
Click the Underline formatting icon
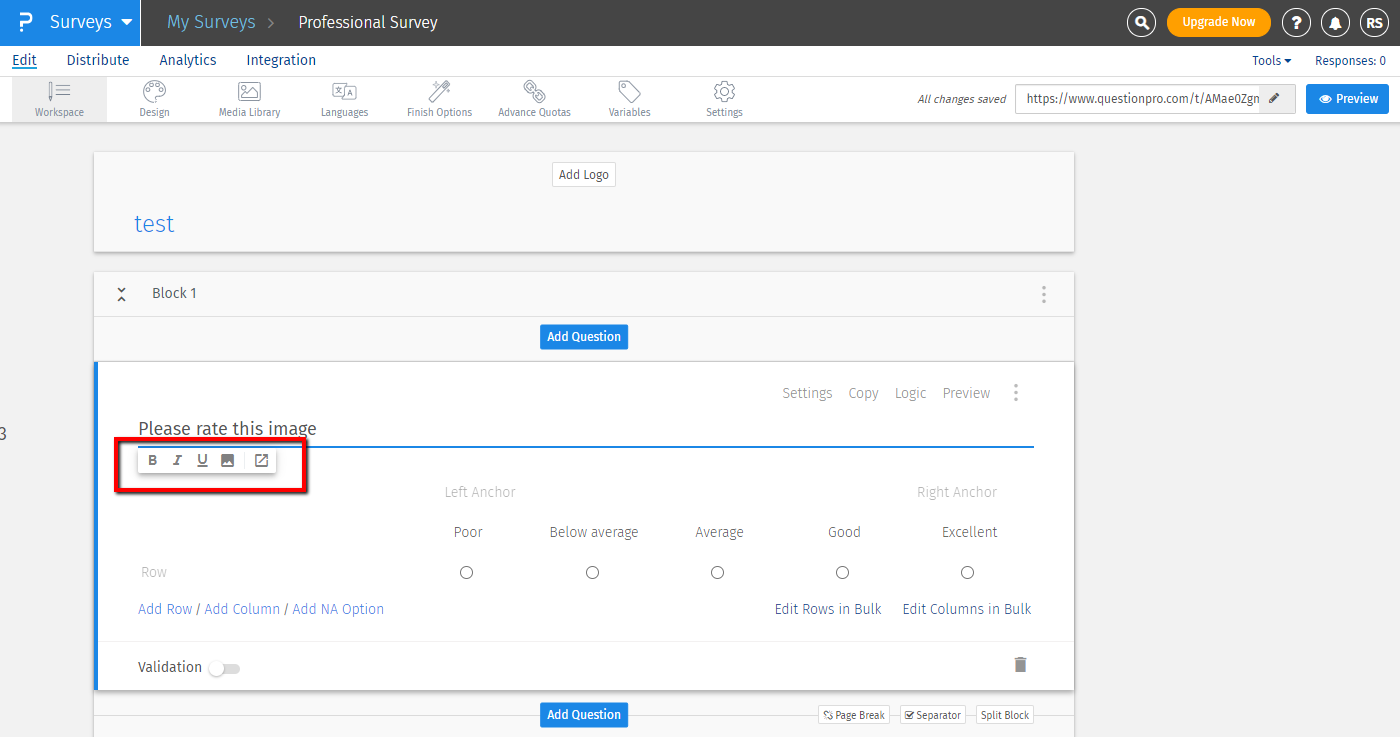202,461
